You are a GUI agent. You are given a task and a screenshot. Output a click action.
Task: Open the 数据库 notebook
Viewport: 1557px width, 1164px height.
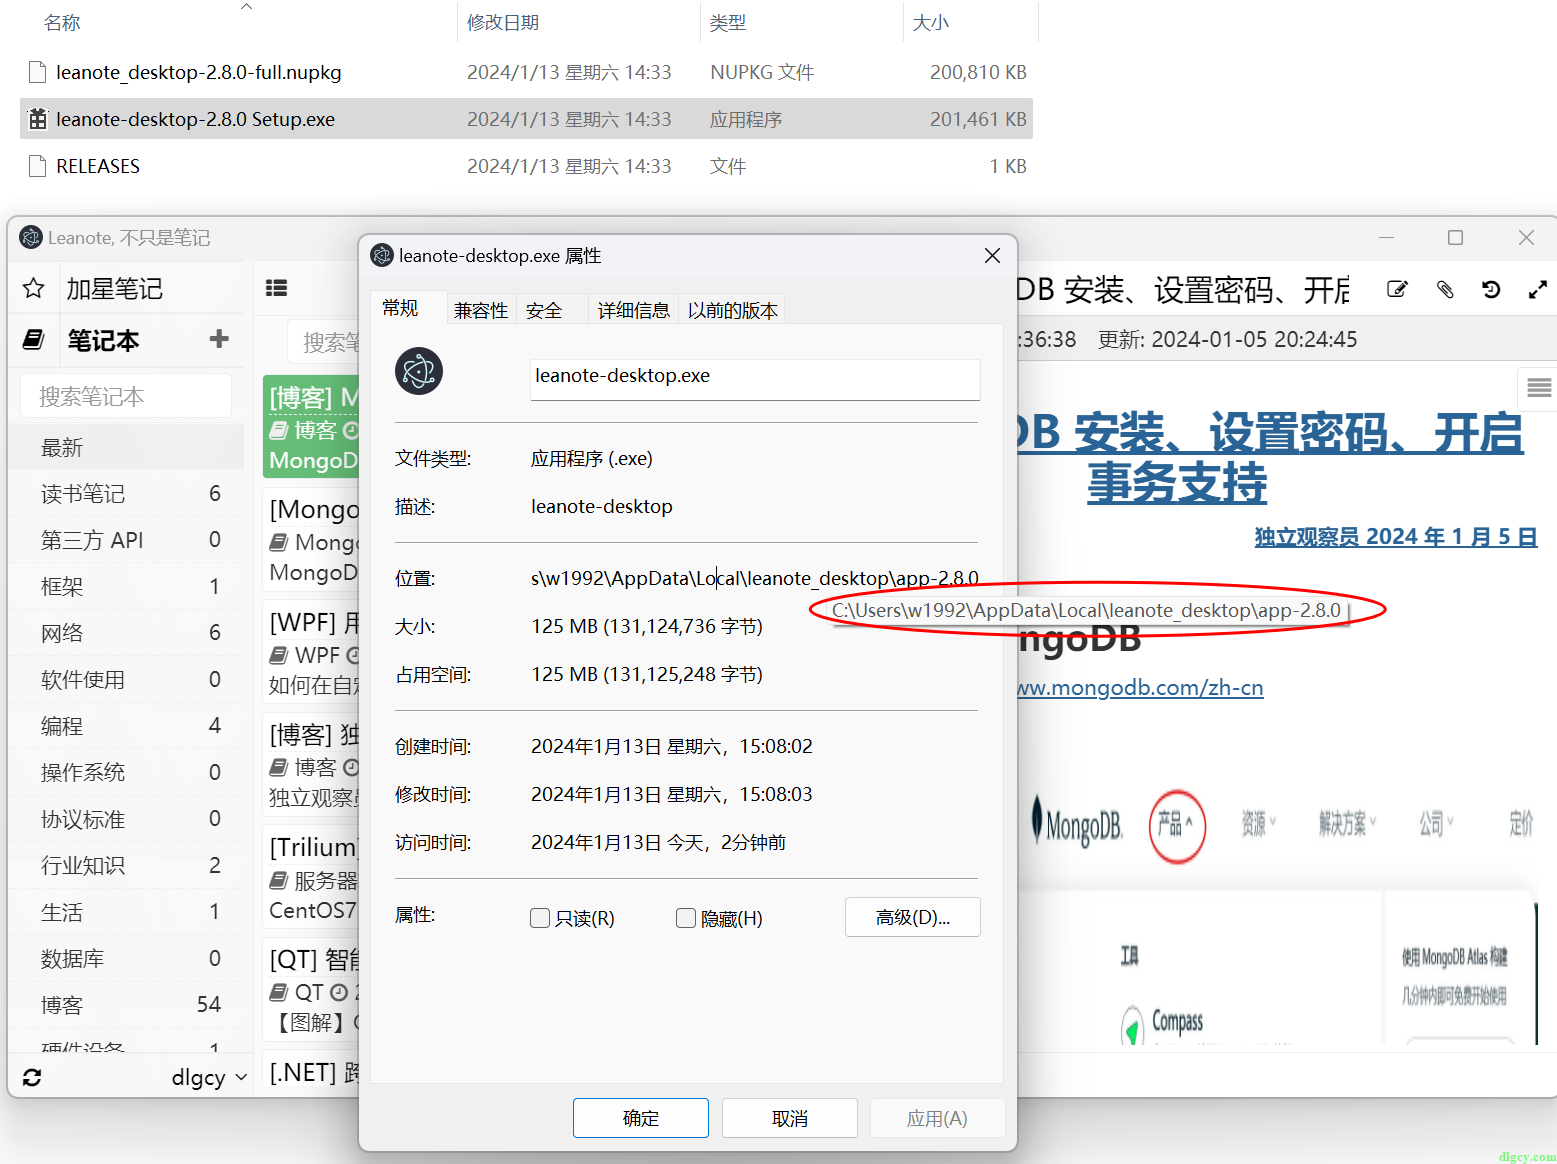(x=127, y=958)
